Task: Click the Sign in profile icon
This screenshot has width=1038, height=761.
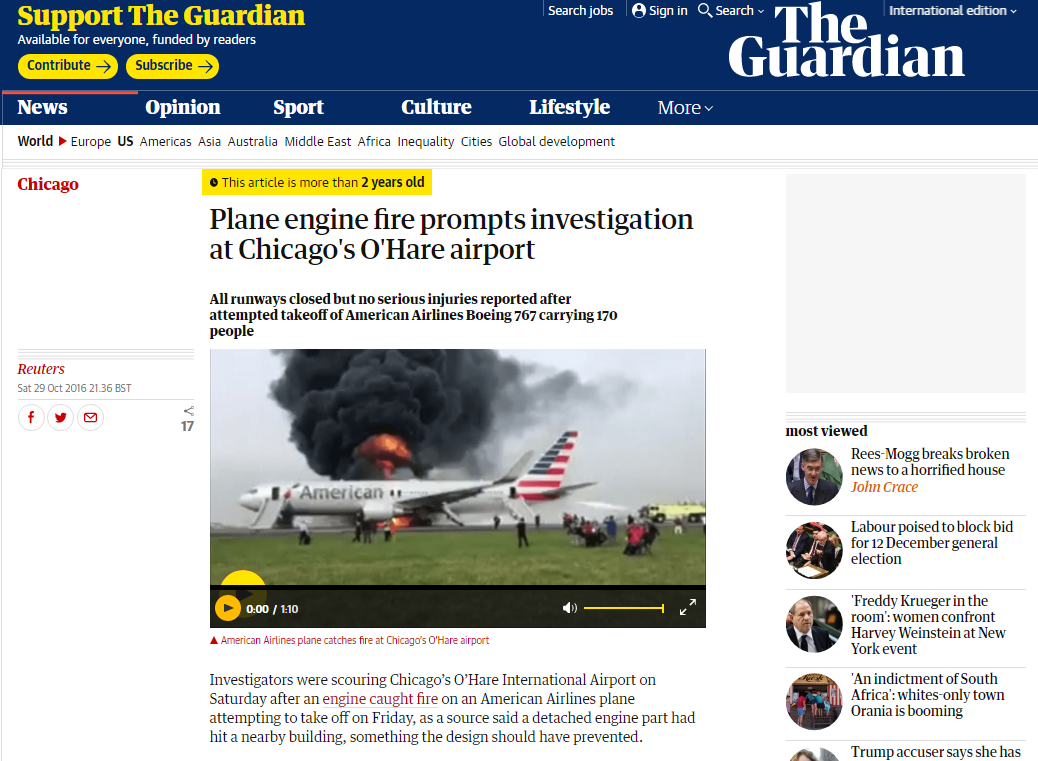Action: [x=639, y=11]
